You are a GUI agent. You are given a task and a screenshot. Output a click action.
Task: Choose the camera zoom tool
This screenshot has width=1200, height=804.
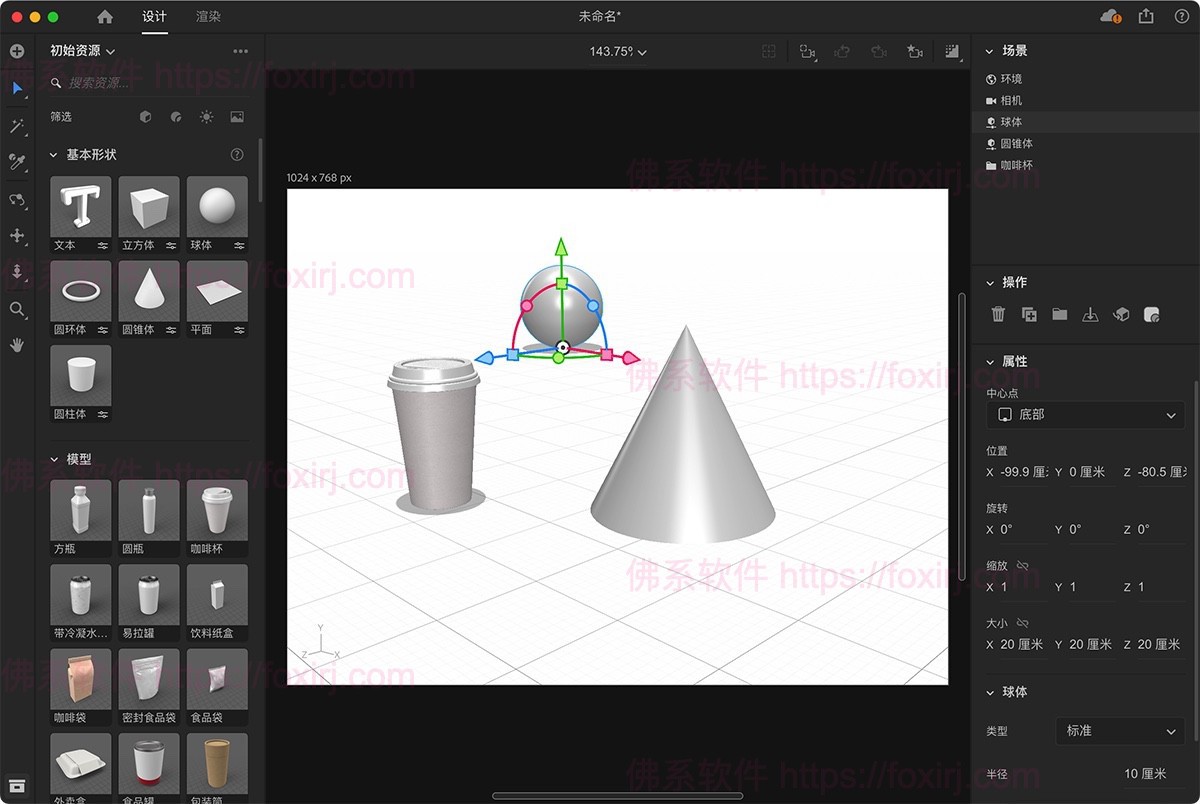click(17, 310)
